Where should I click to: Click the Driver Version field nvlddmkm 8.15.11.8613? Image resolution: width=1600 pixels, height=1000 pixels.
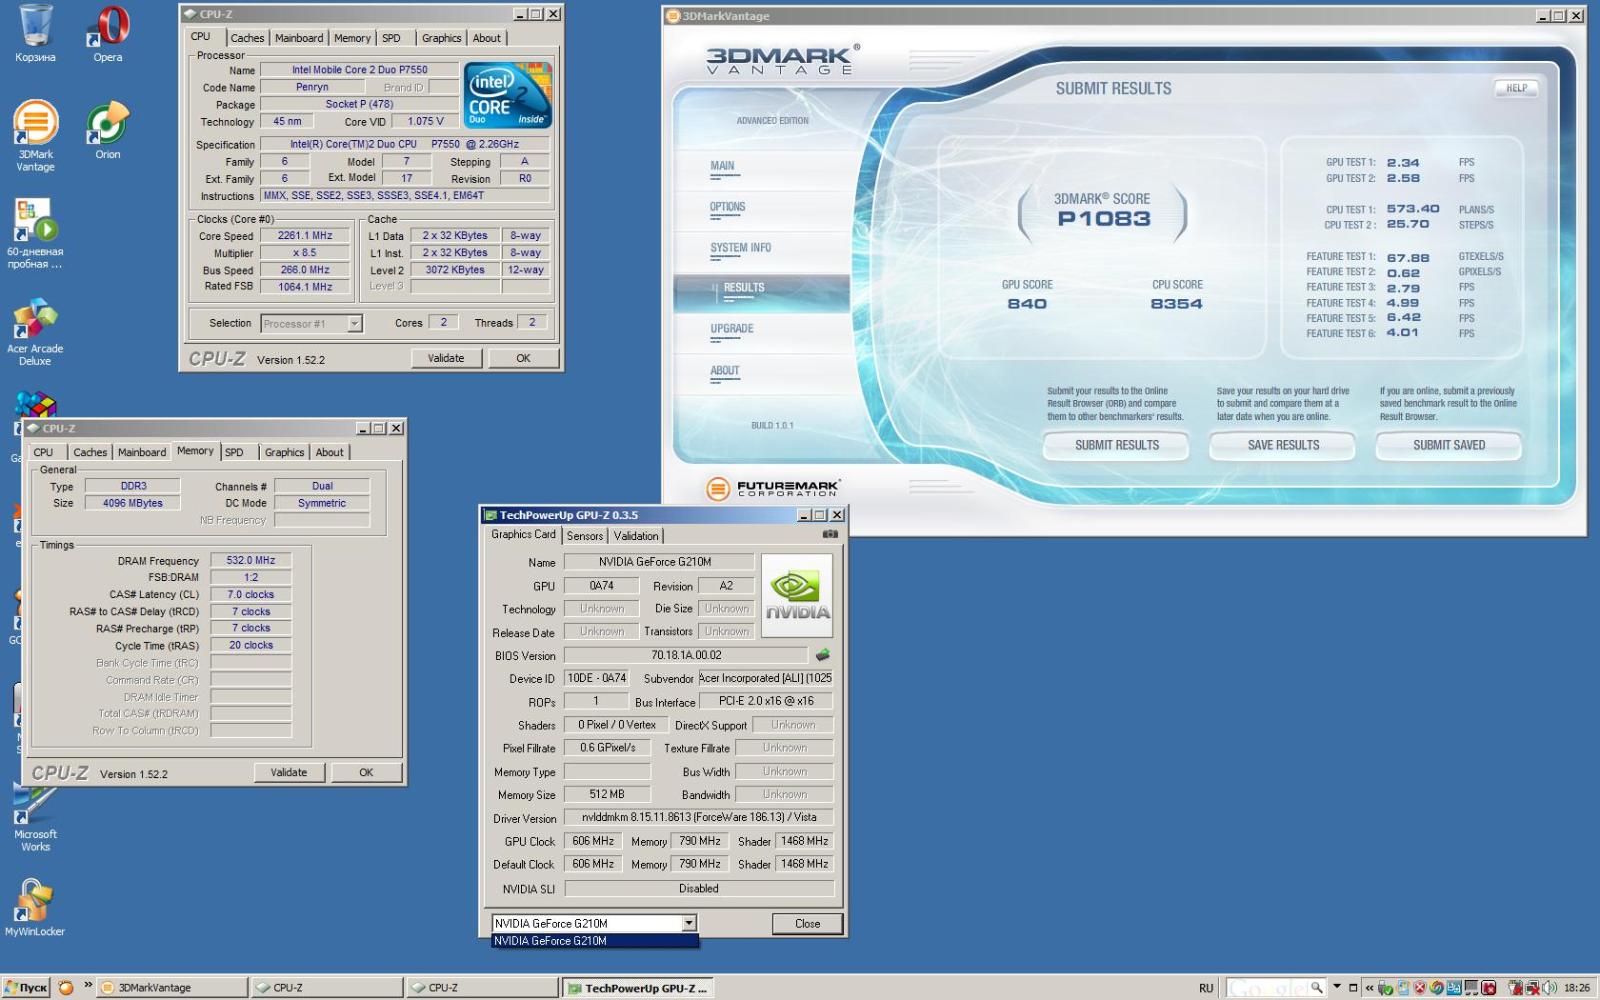point(699,817)
